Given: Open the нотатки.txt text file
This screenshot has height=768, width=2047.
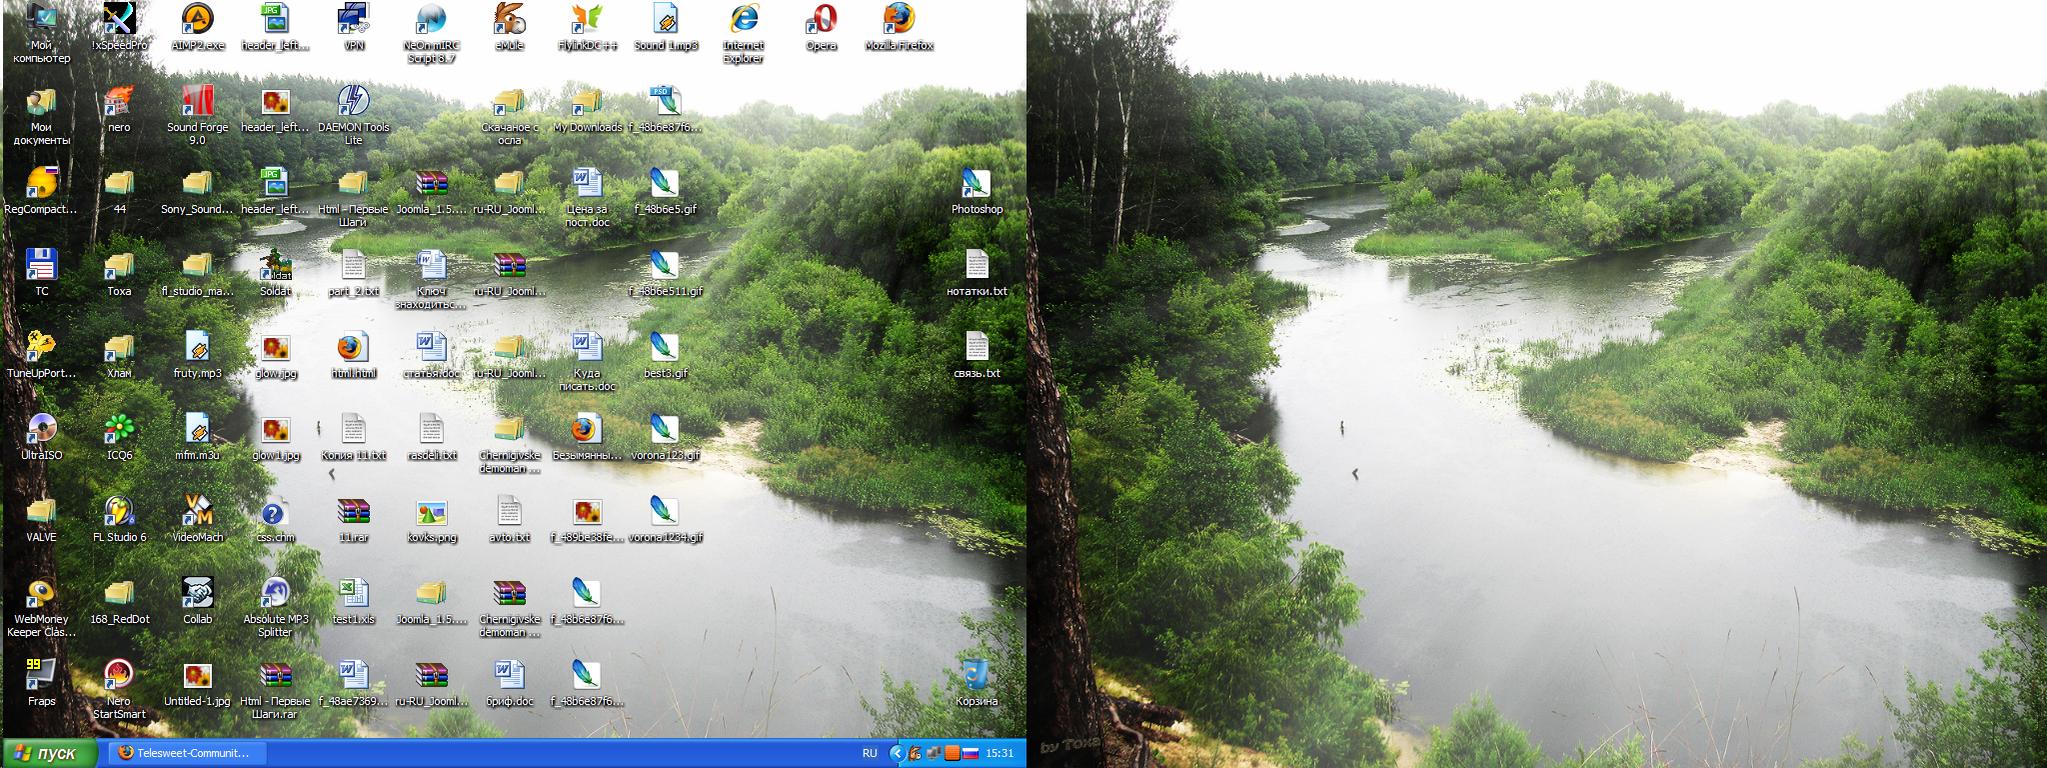Looking at the screenshot, I should click(x=976, y=266).
